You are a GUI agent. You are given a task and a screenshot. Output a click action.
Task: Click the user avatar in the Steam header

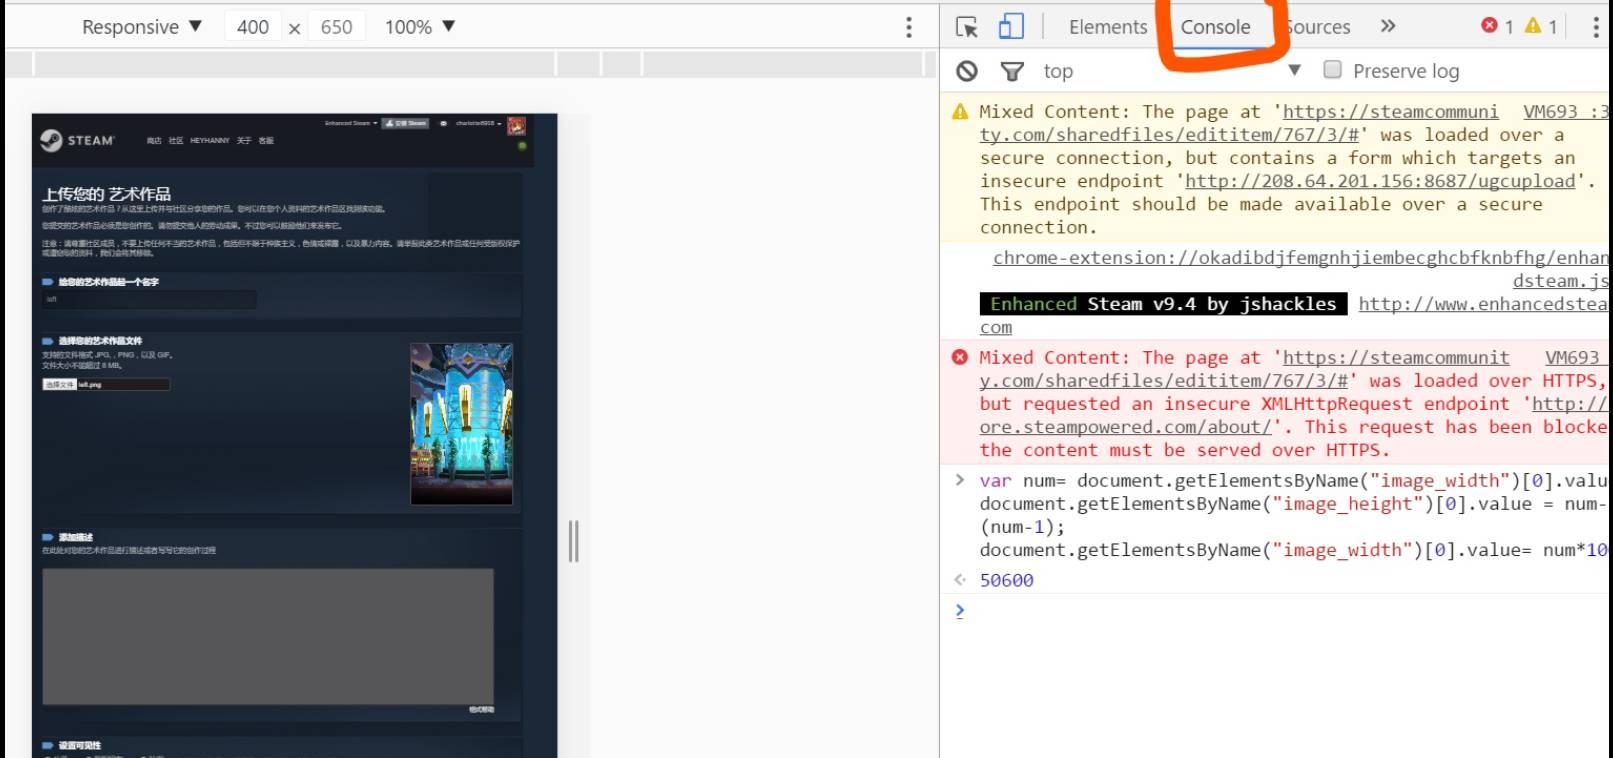point(516,125)
